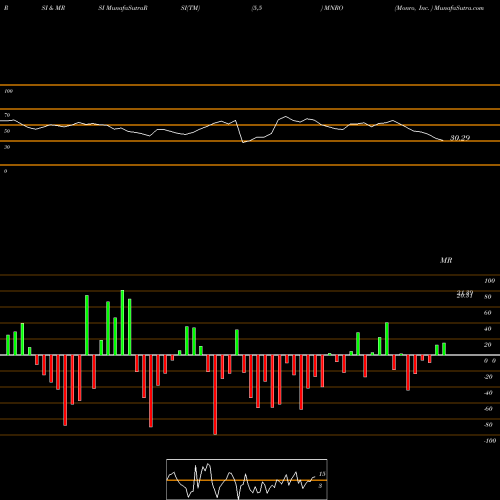
Task: Click the 40 label on MR axis
Action: 488,329
